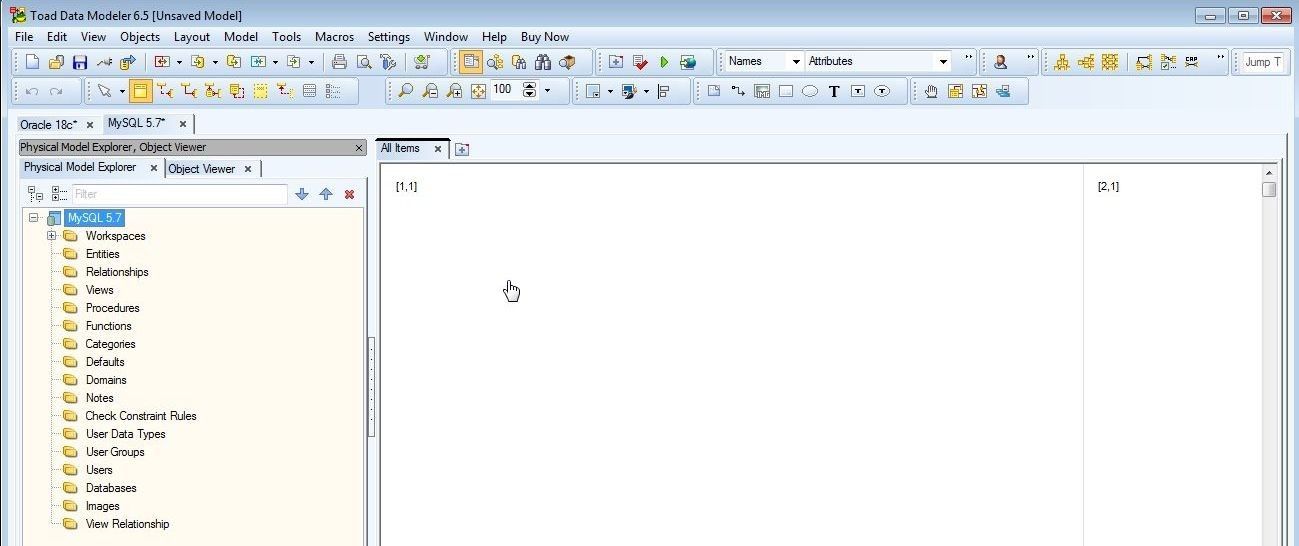Select the Line connector tool icon
1299x546 pixels.
[738, 91]
